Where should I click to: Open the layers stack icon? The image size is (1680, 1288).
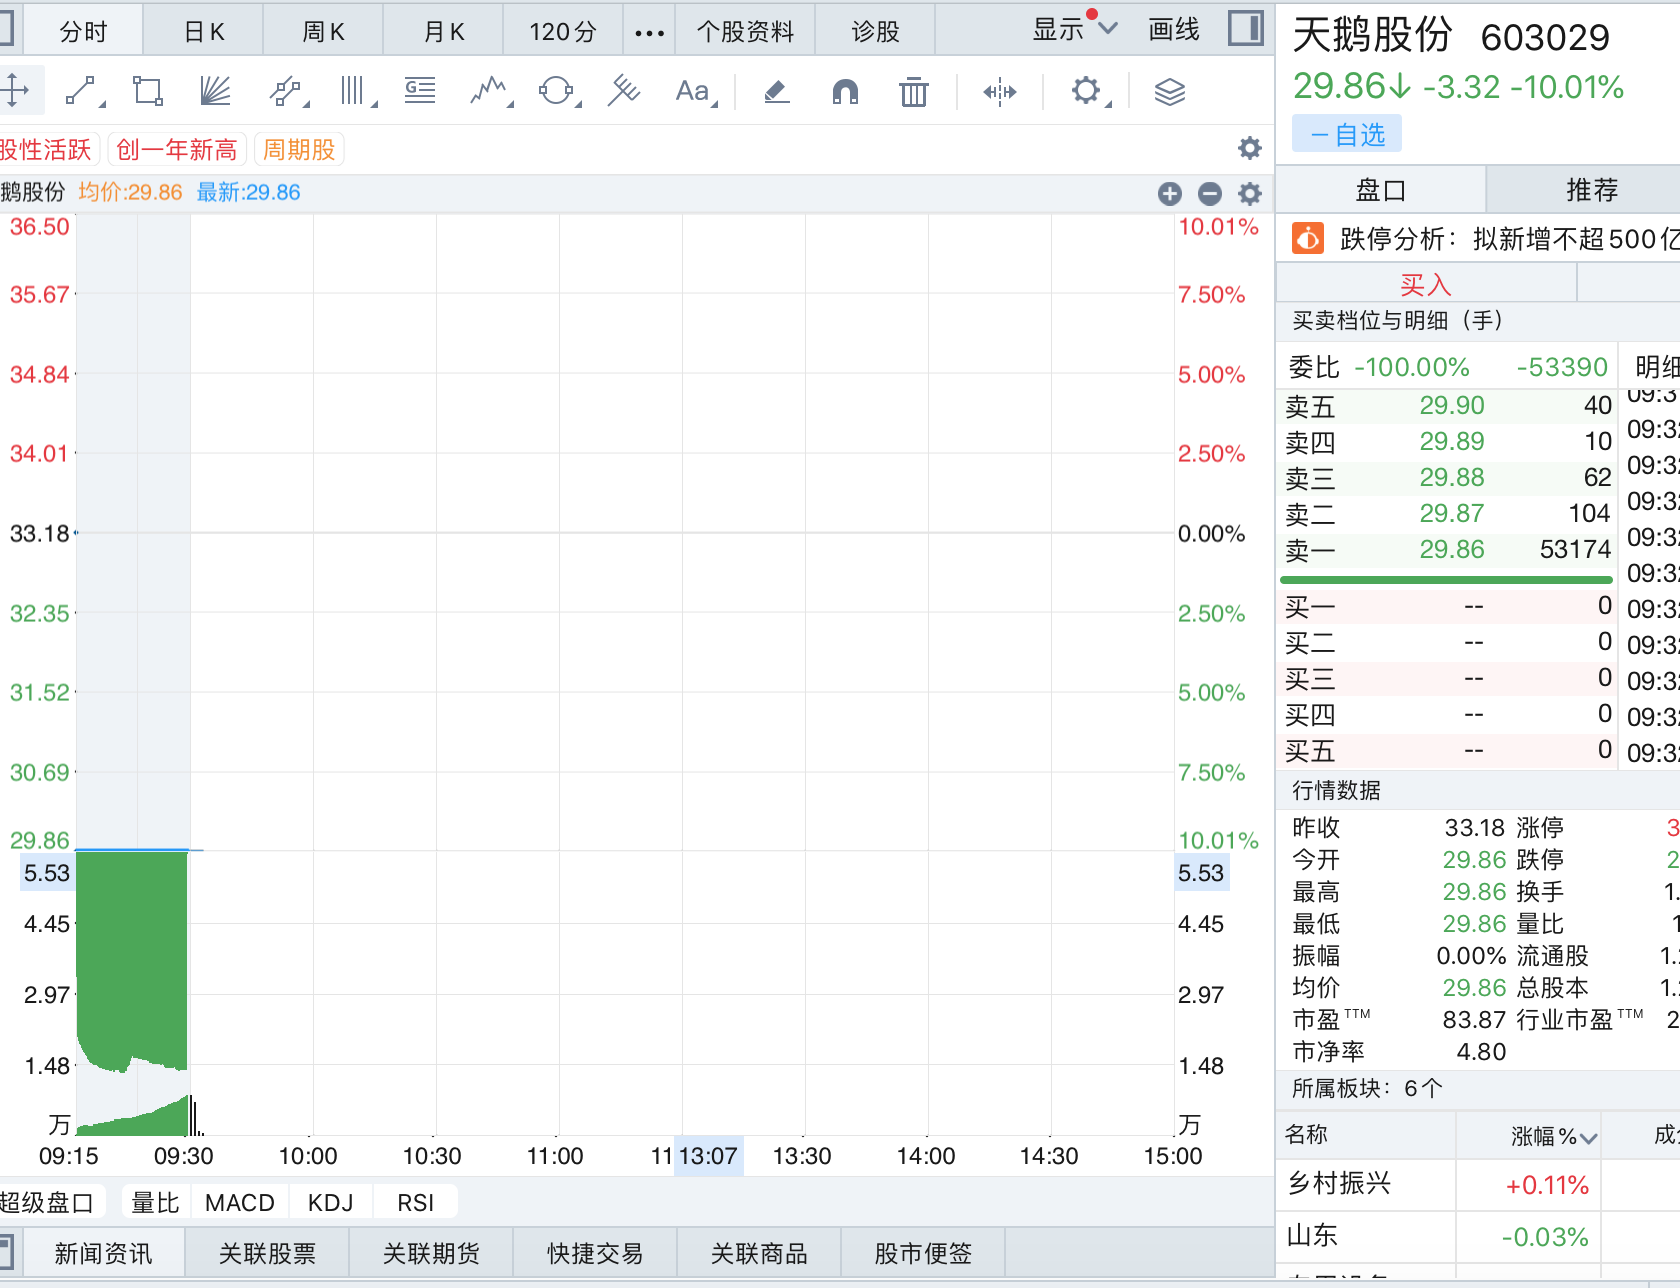point(1169,92)
